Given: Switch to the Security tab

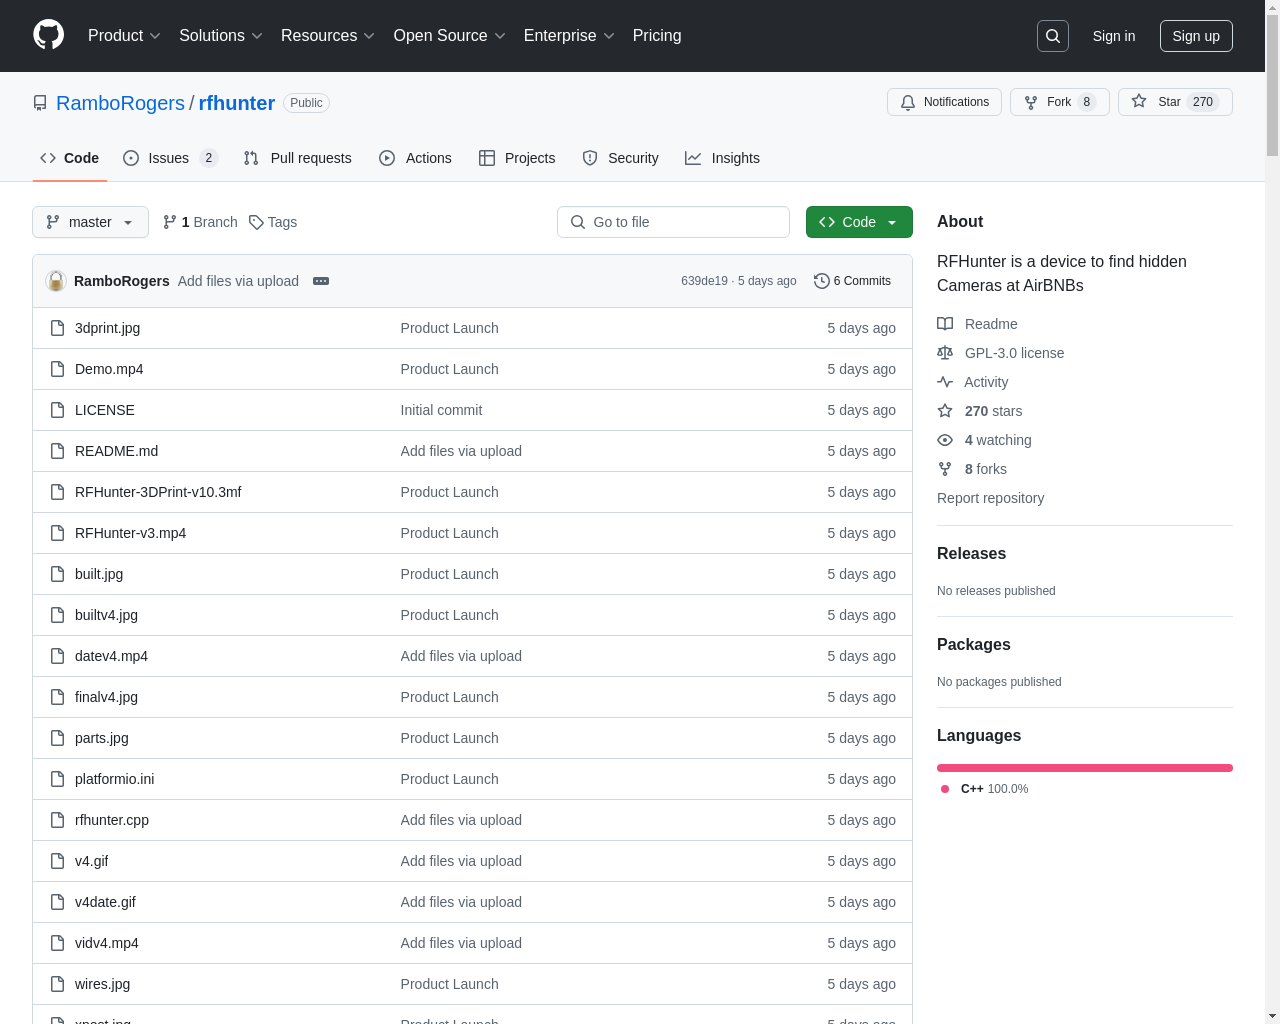Looking at the screenshot, I should [x=620, y=158].
